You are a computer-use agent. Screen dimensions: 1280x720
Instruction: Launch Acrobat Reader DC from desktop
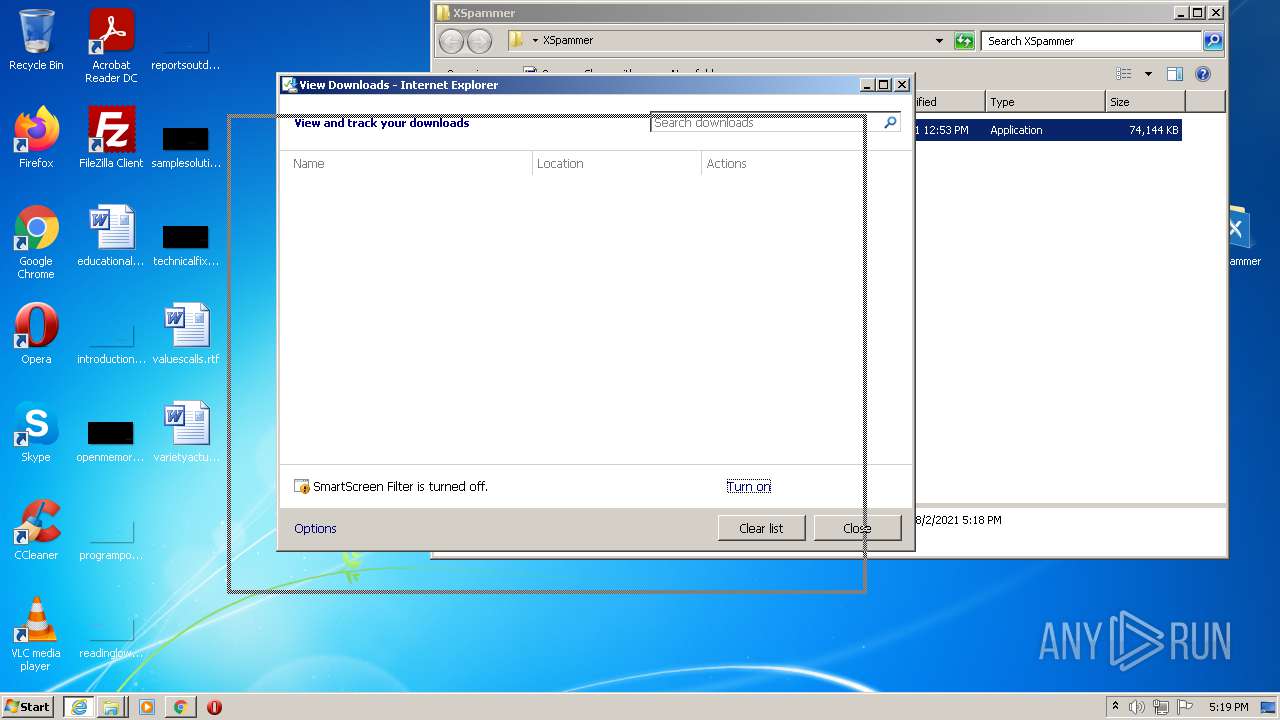[111, 46]
